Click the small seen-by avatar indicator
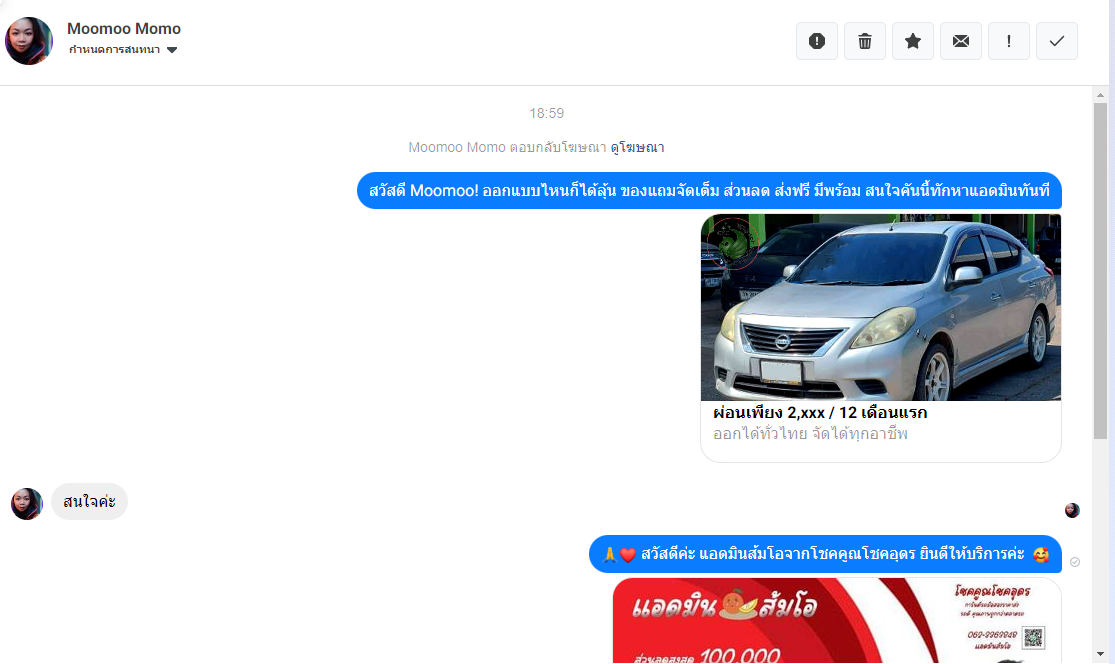The height and width of the screenshot is (664, 1115). tap(1072, 510)
